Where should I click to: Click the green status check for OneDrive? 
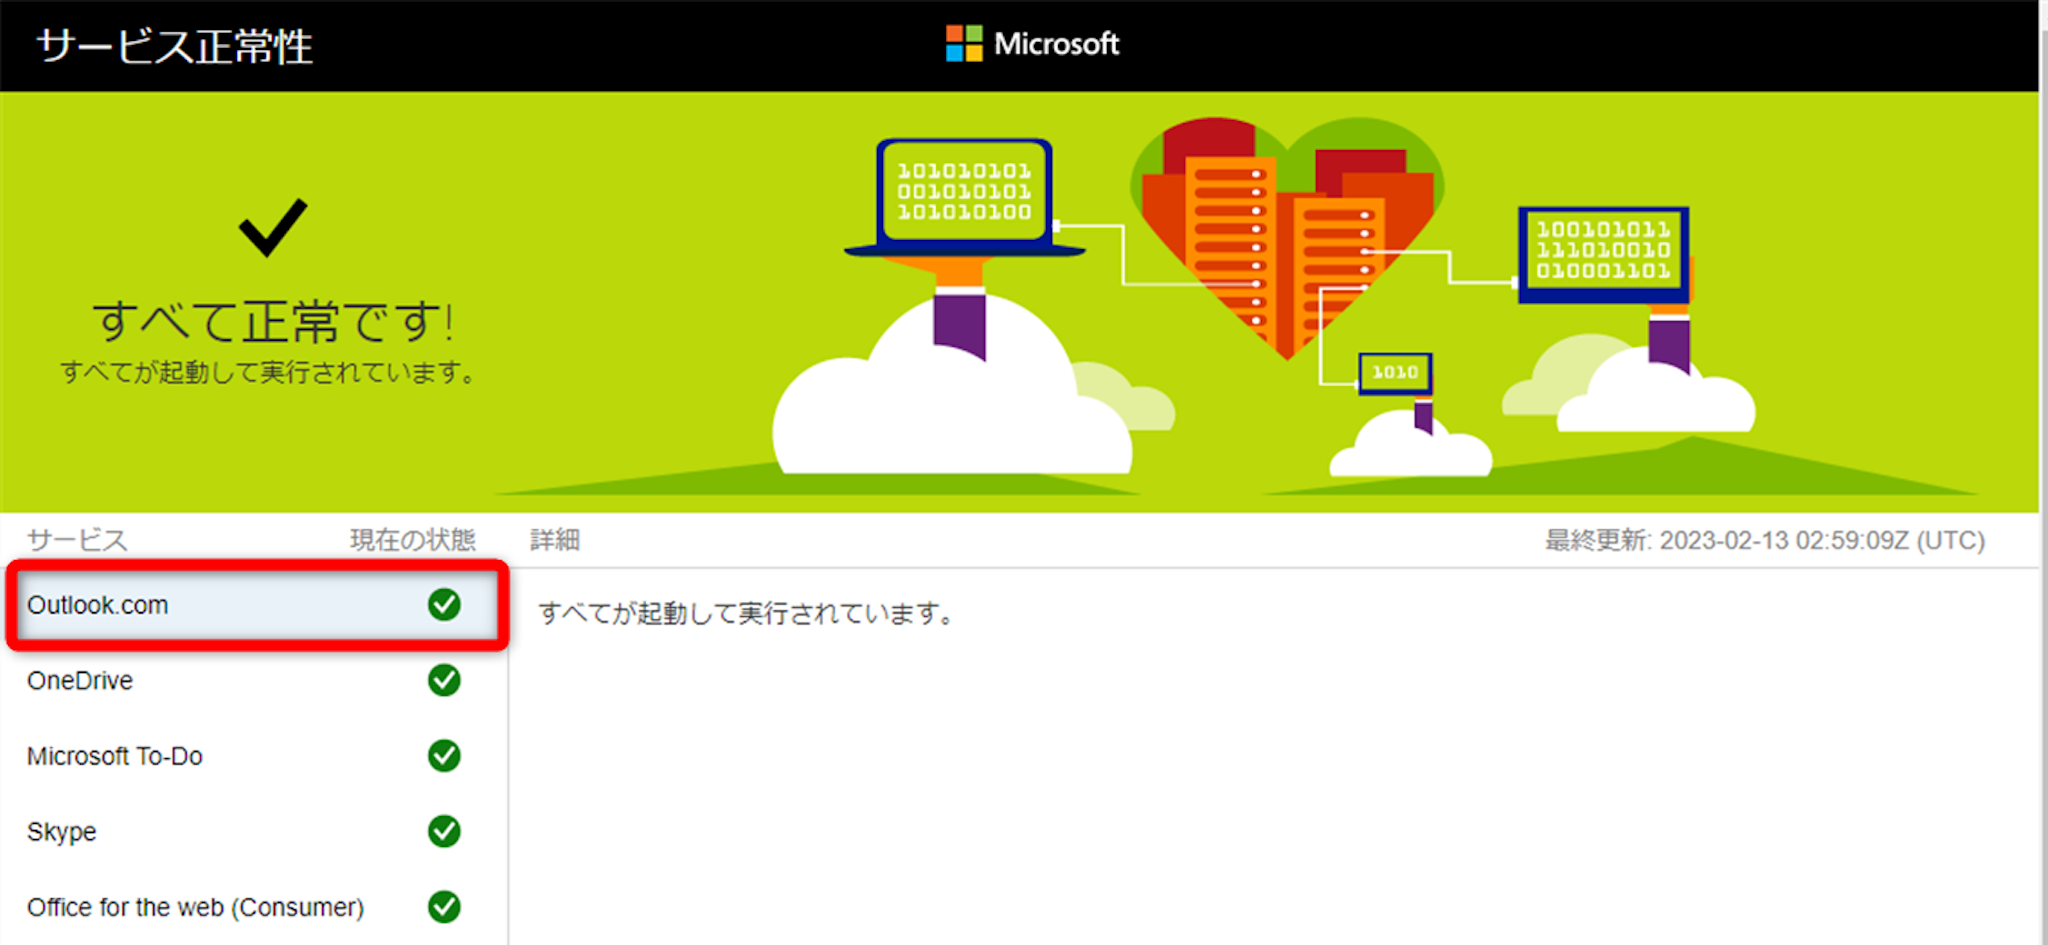pos(444,680)
